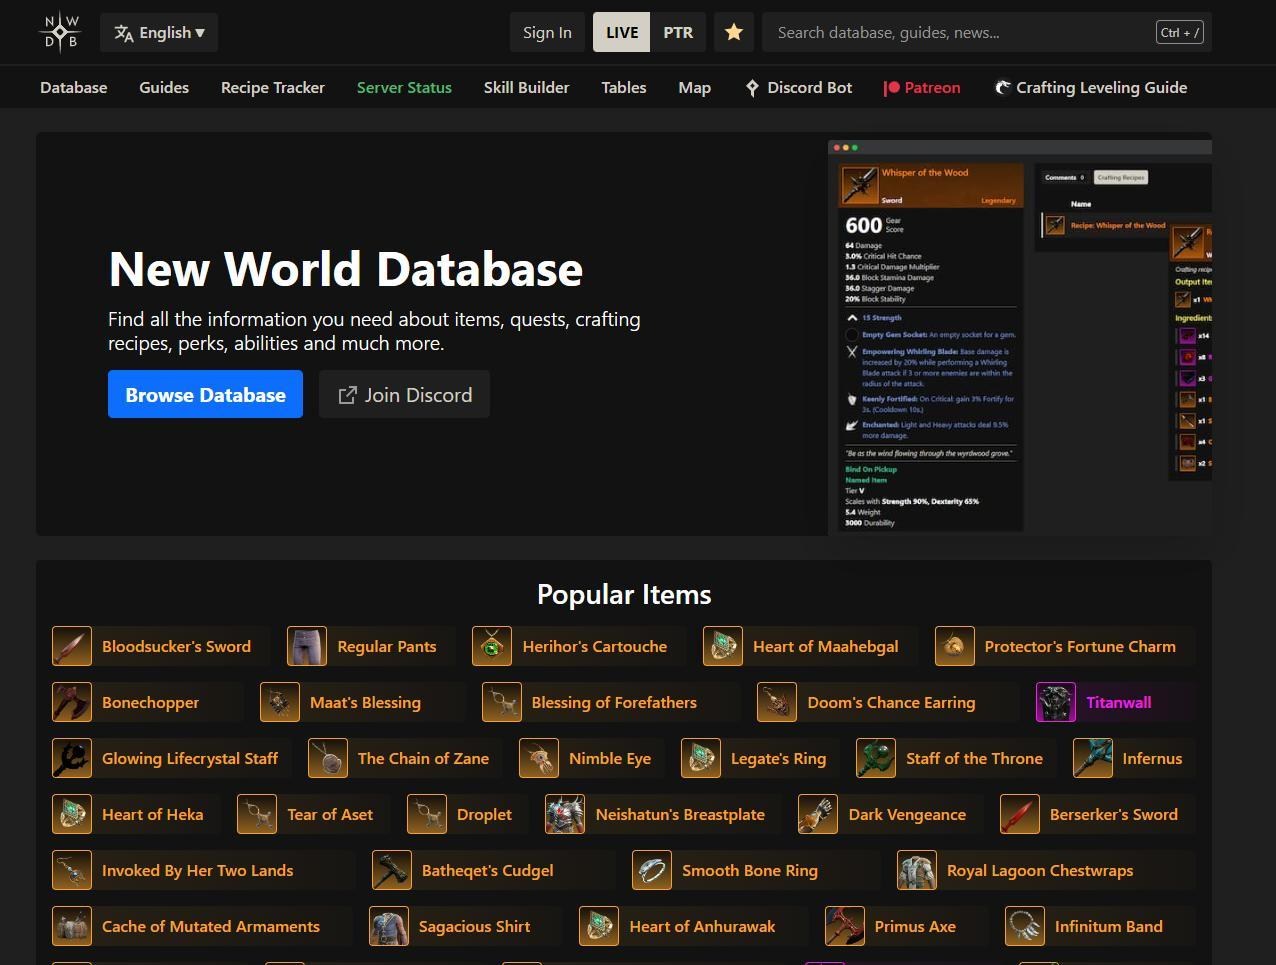The height and width of the screenshot is (965, 1276).
Task: Click the Infernus weapon icon
Action: point(1092,759)
